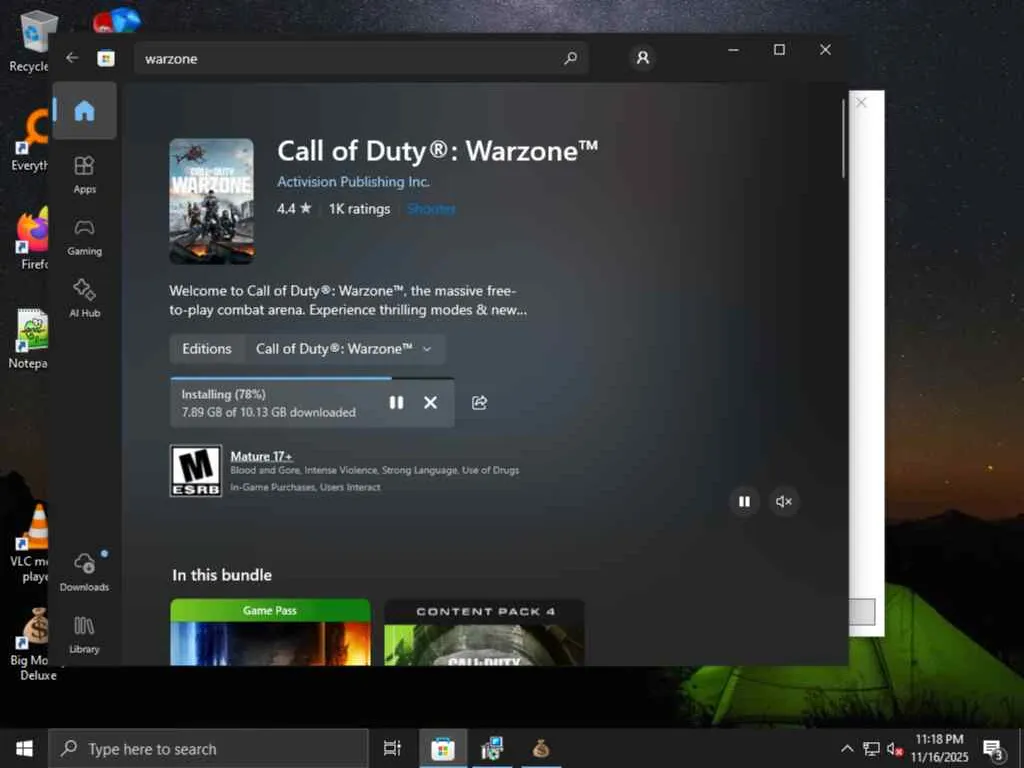
Task: Minimize the Microsoft Store window
Action: 733,50
